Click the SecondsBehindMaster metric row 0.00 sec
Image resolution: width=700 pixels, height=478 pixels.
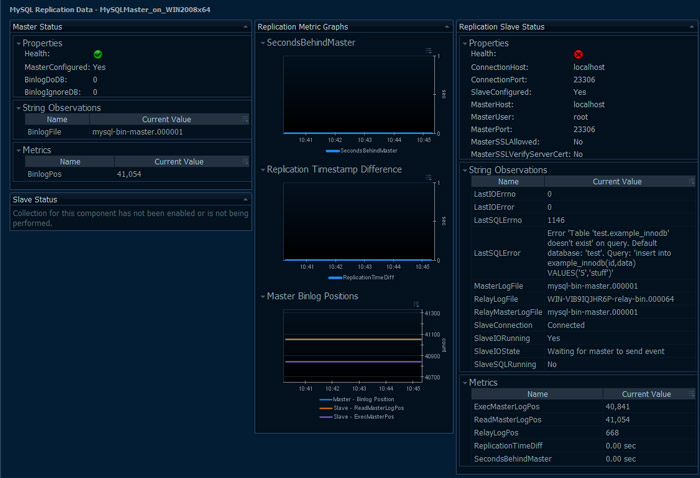[583, 459]
